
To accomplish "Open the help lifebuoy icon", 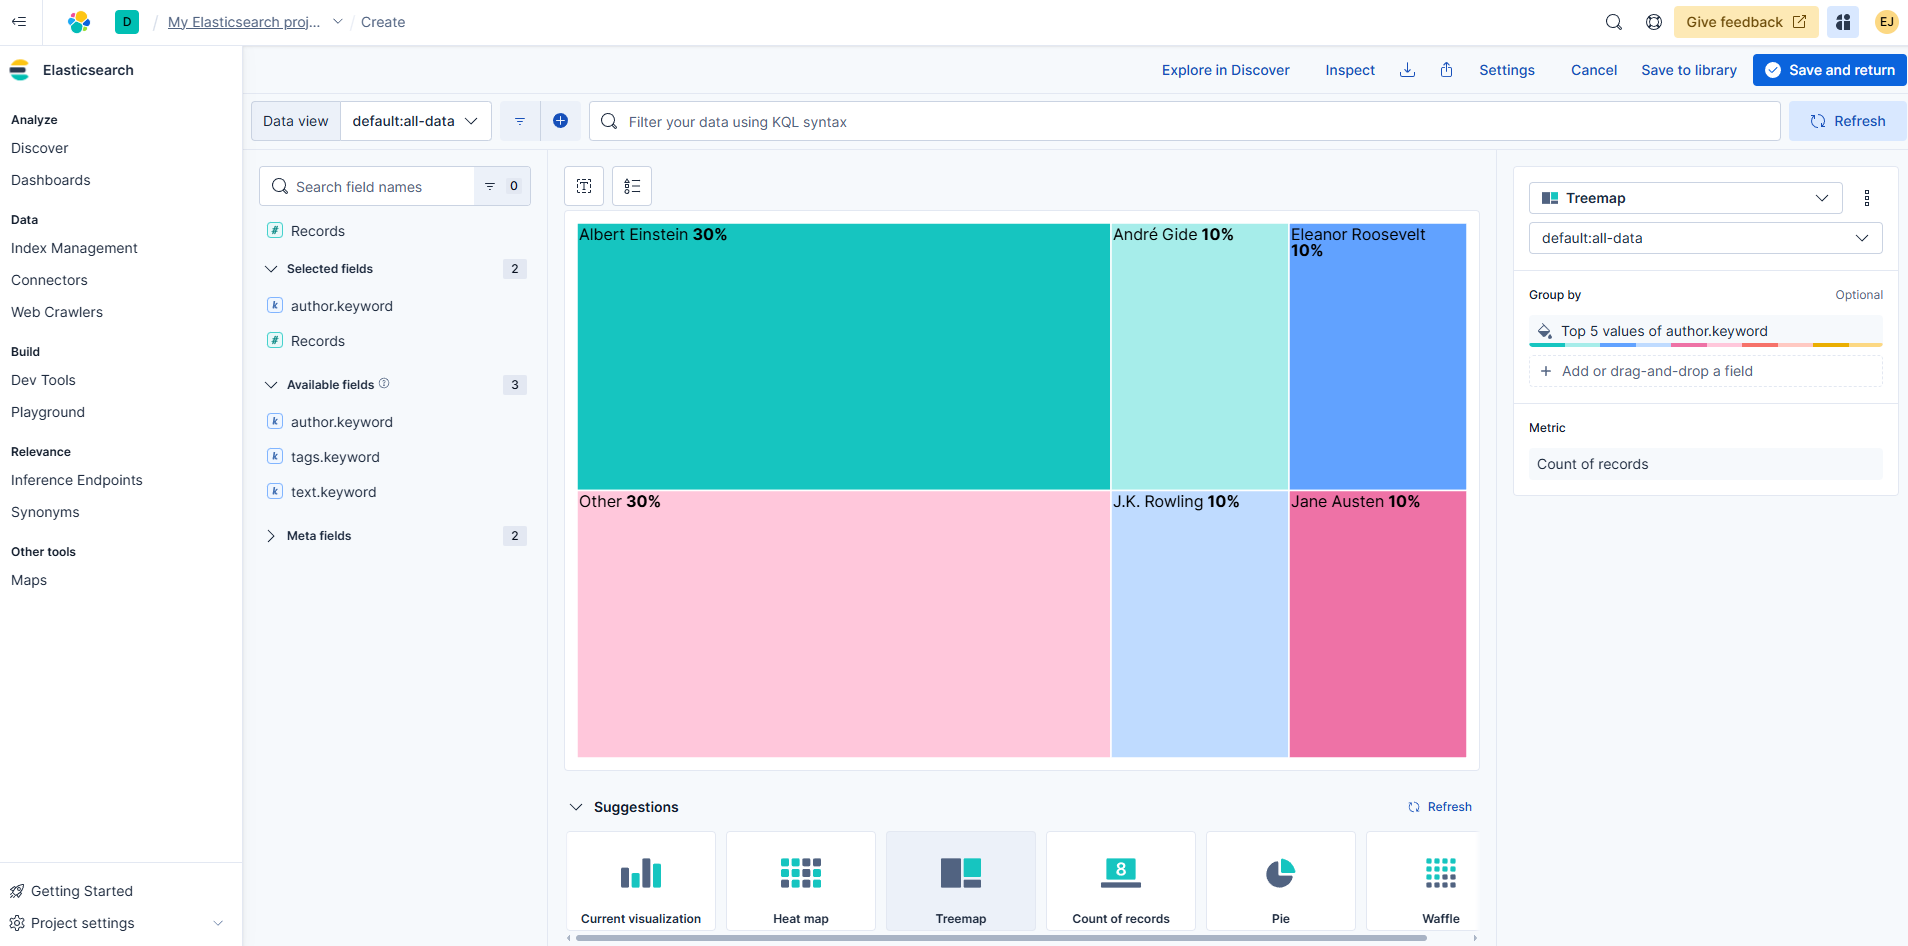I will (1654, 22).
